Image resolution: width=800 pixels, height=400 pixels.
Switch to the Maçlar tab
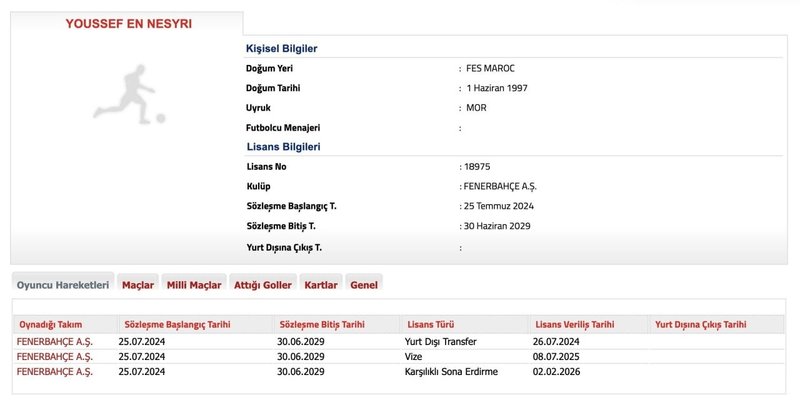pyautogui.click(x=138, y=285)
